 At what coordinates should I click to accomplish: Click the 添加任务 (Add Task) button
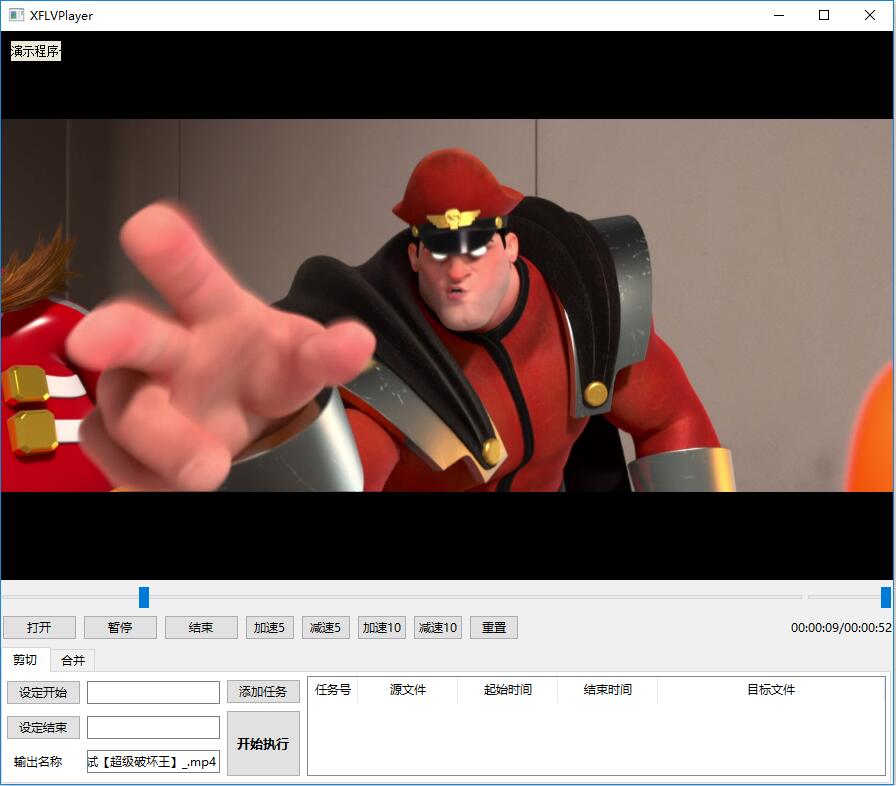(x=263, y=692)
